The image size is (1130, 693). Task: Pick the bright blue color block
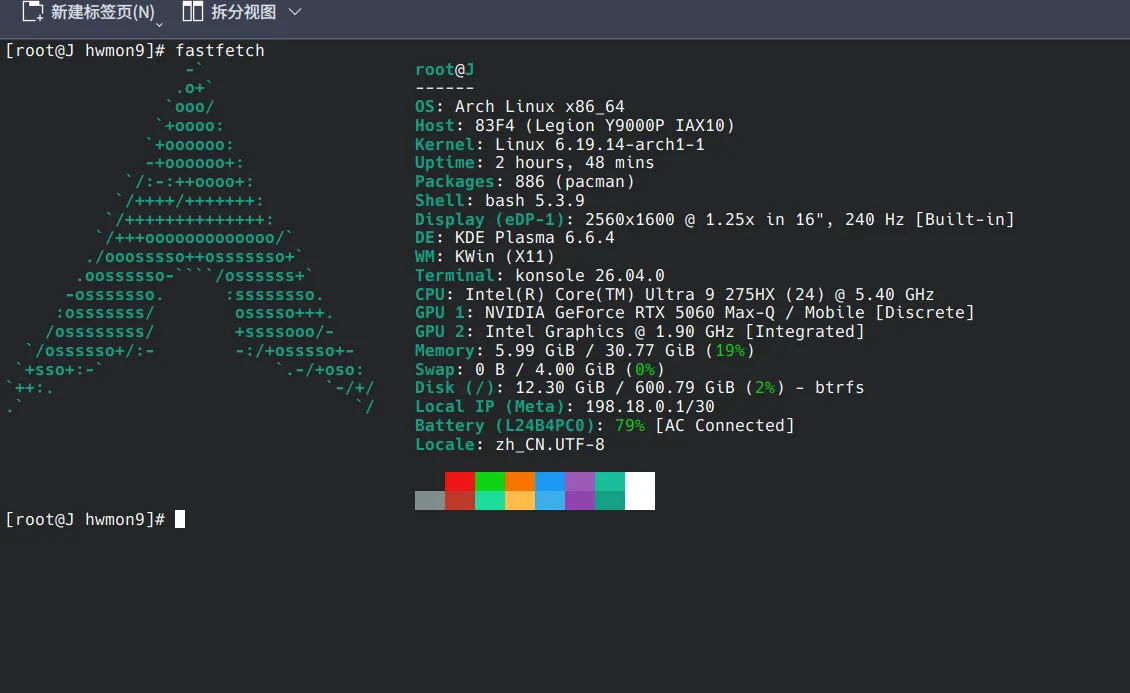(x=550, y=481)
